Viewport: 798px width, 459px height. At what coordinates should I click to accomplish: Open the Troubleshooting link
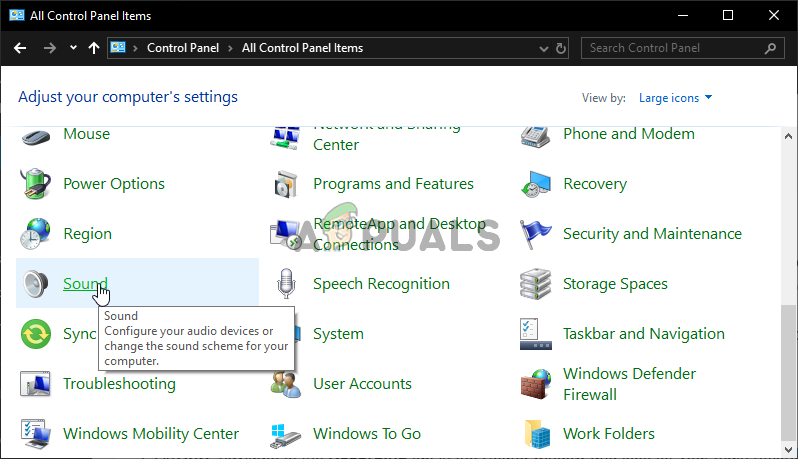[119, 384]
